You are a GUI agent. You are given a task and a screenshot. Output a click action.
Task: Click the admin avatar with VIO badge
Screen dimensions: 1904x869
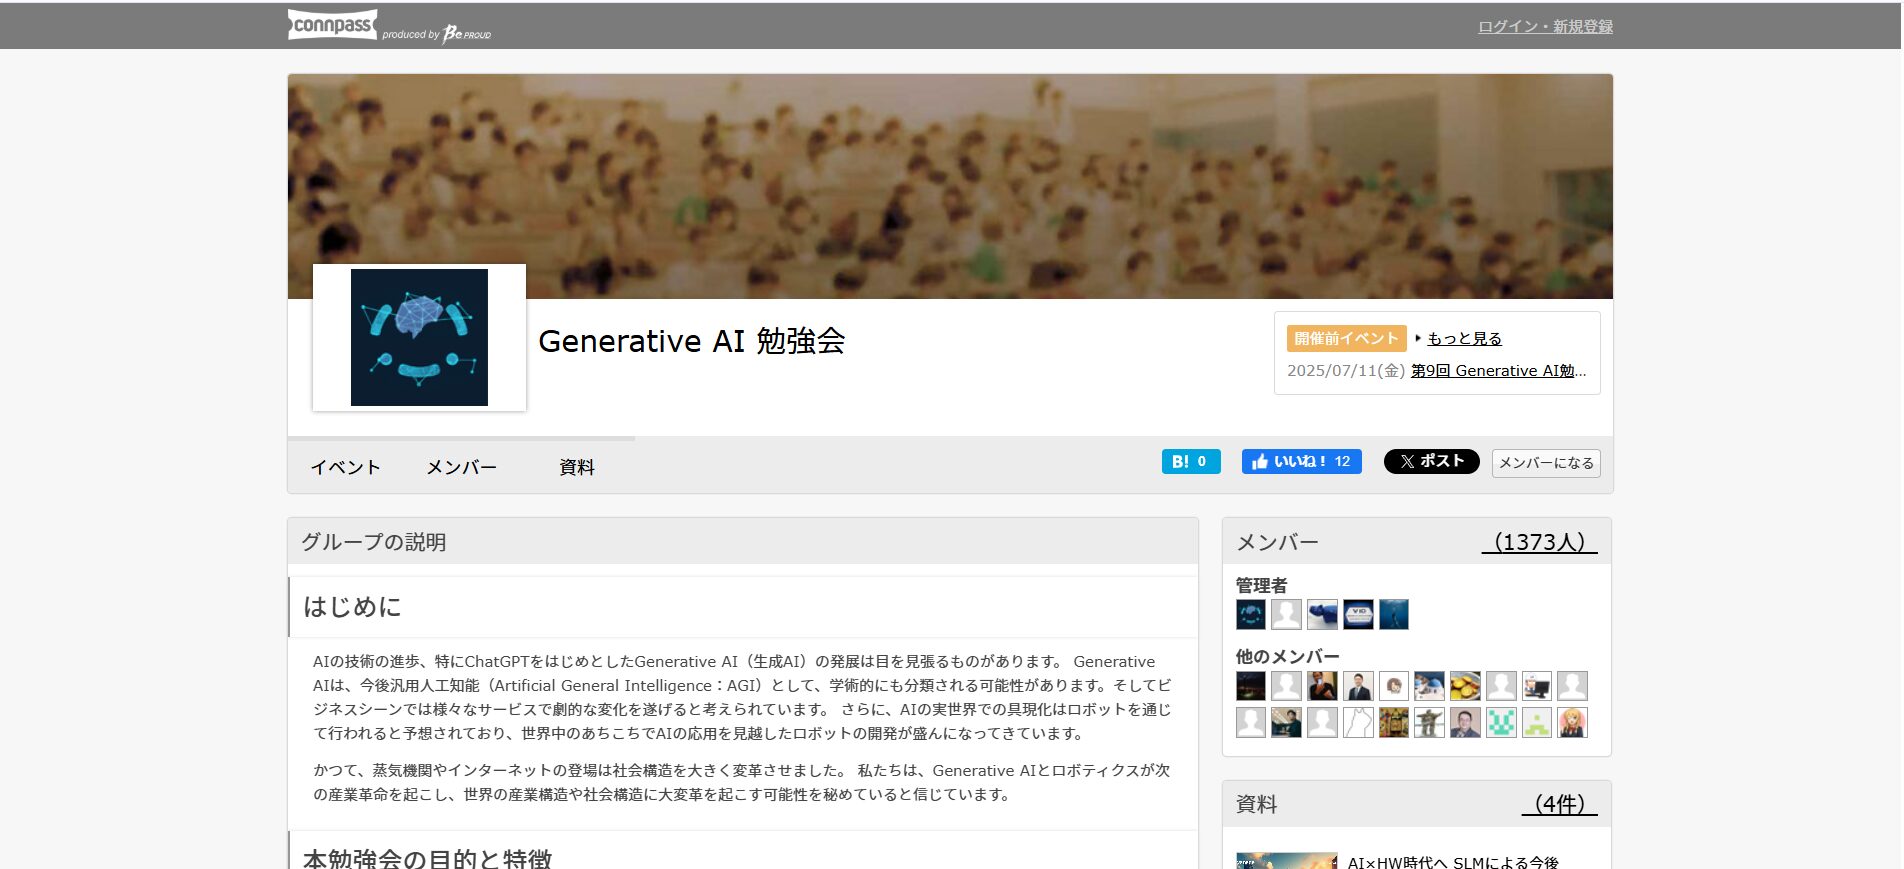(x=1358, y=614)
